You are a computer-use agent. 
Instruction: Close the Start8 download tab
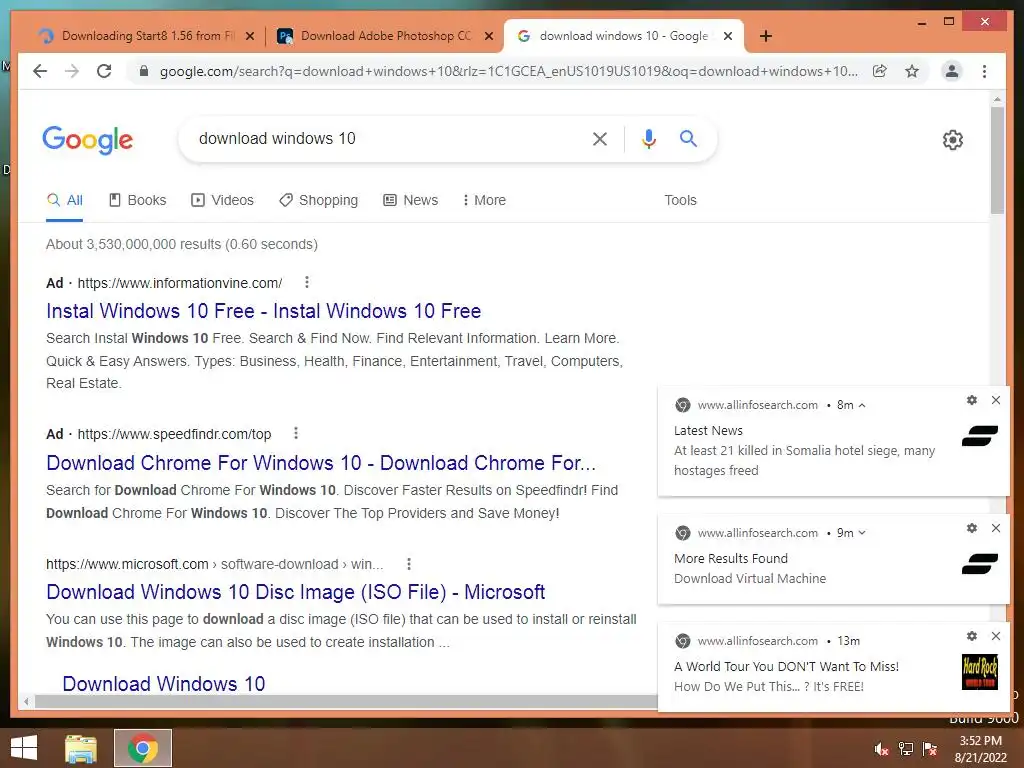point(249,36)
